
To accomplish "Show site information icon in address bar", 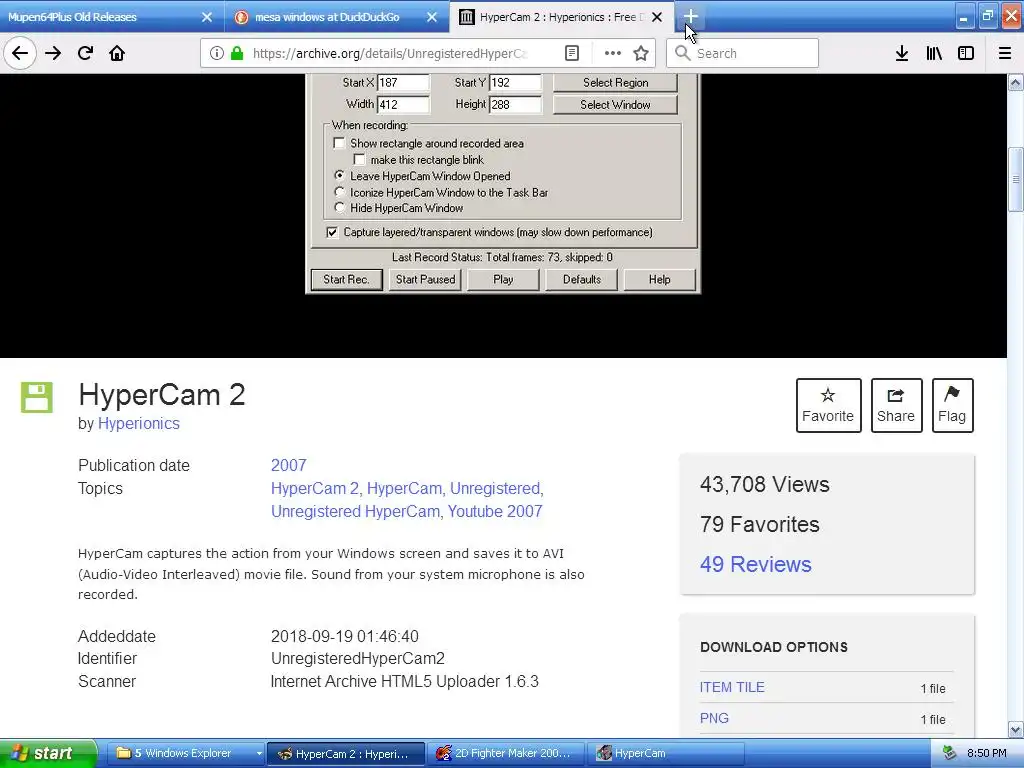I will (216, 54).
